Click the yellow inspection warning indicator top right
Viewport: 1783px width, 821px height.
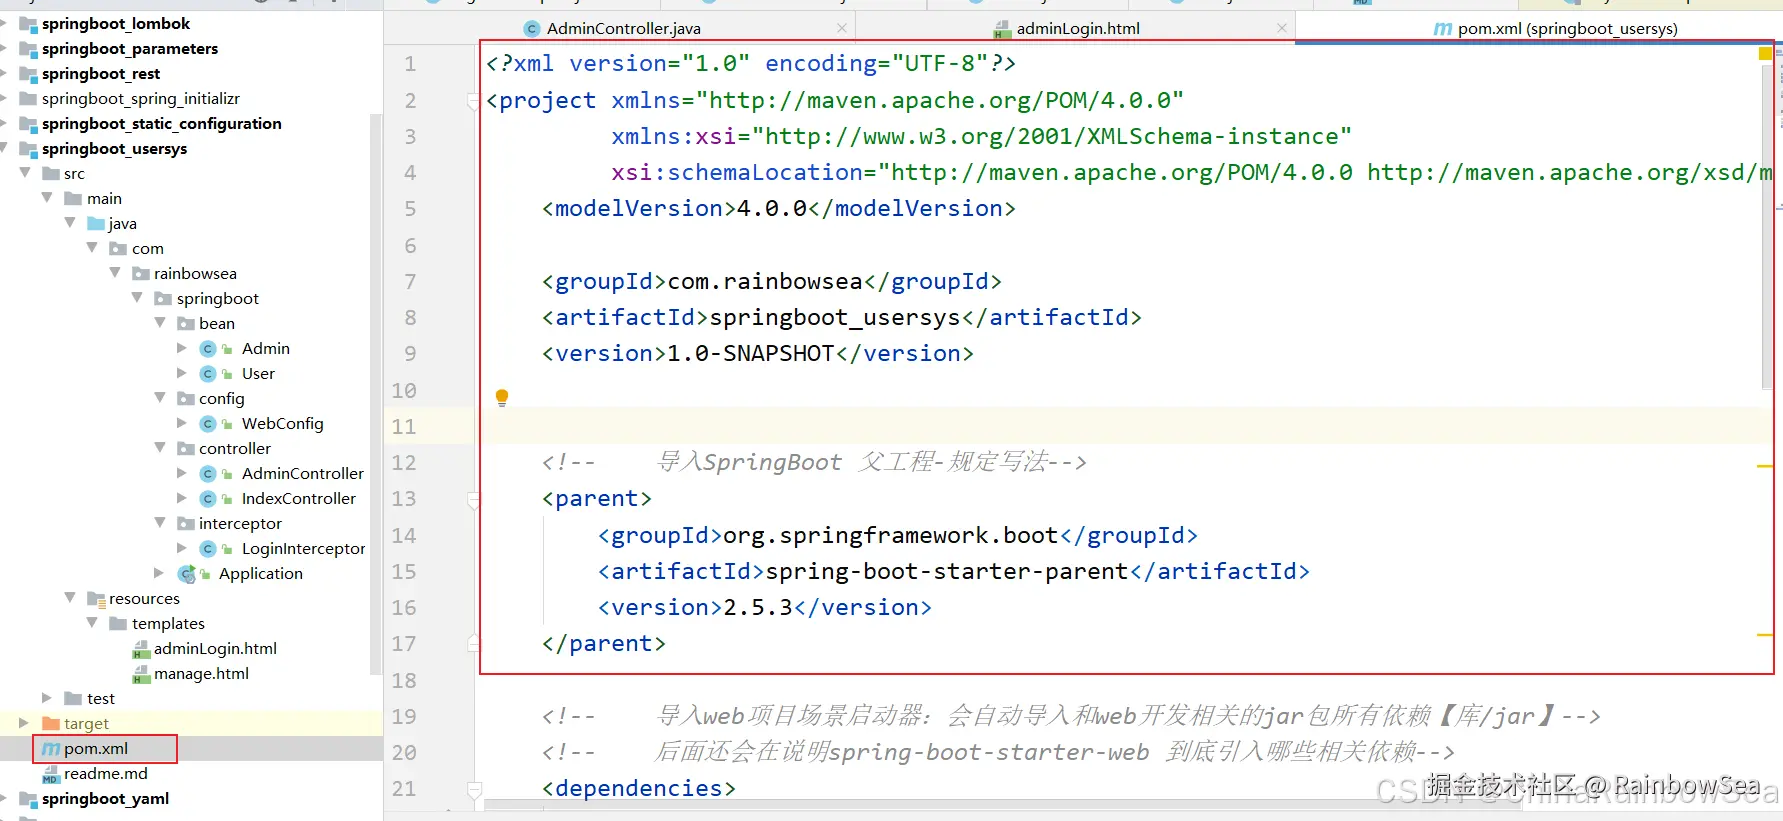1765,53
